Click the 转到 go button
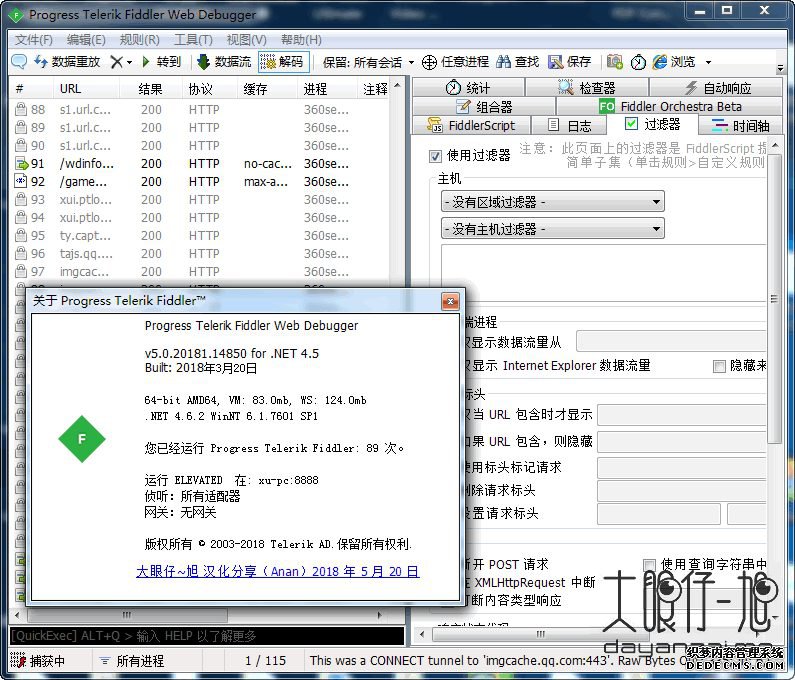 click(x=161, y=62)
